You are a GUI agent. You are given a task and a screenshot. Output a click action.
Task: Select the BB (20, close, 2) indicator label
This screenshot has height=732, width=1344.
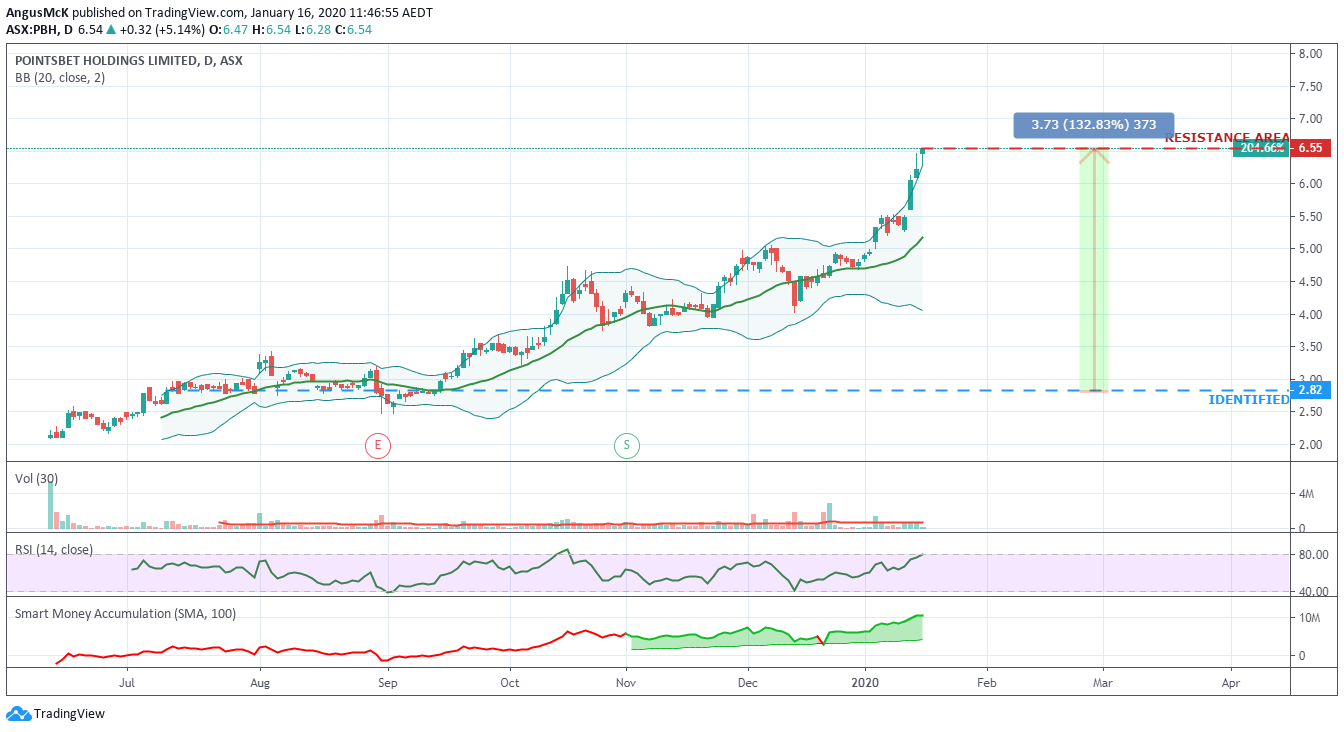[x=59, y=78]
